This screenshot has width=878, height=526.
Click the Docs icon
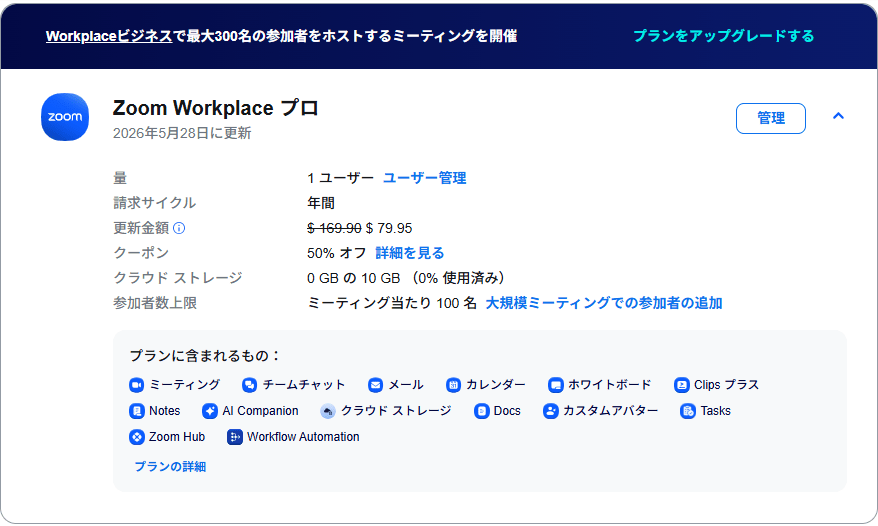click(482, 411)
